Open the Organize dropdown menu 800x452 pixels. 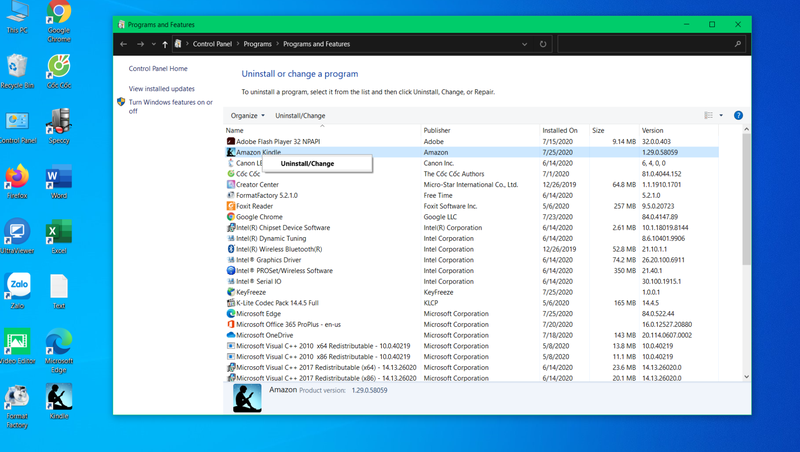247,115
